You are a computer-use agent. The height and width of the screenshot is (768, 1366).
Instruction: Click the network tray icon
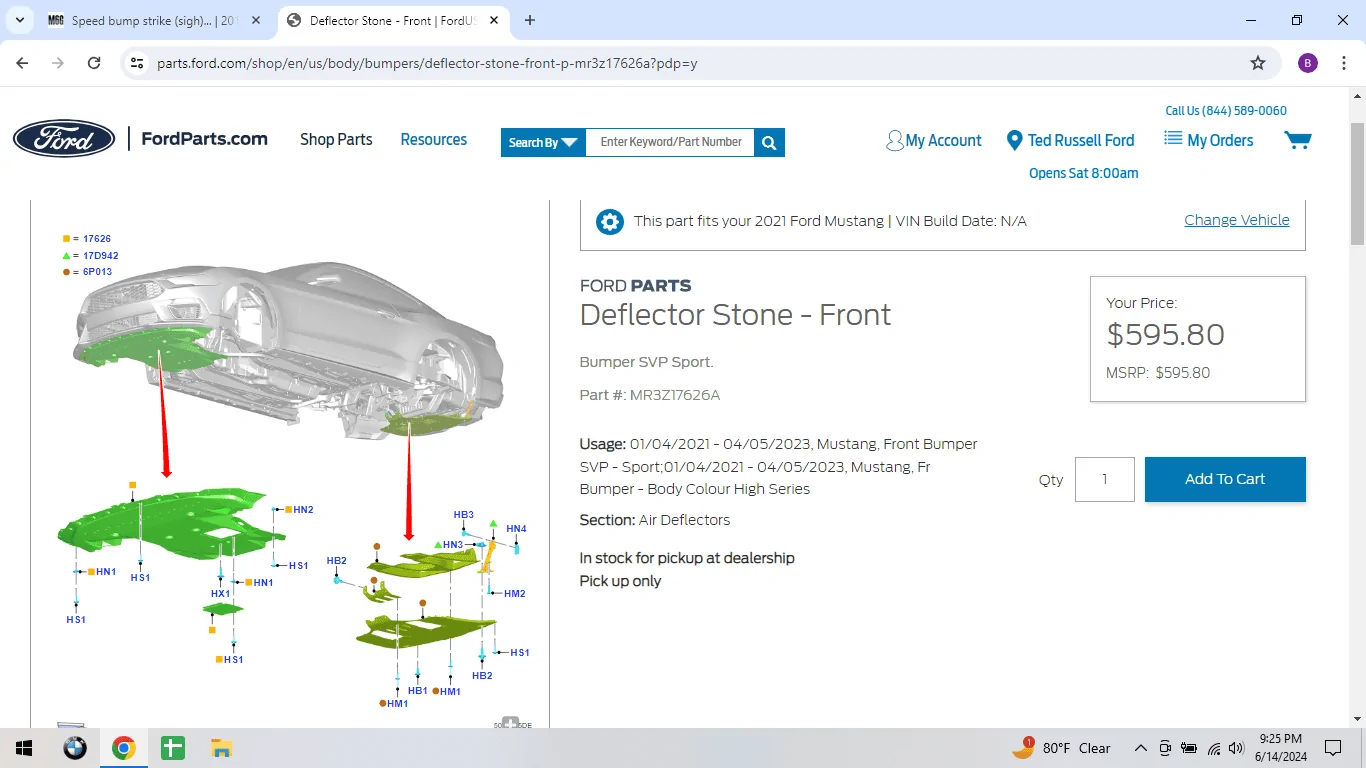click(1214, 748)
